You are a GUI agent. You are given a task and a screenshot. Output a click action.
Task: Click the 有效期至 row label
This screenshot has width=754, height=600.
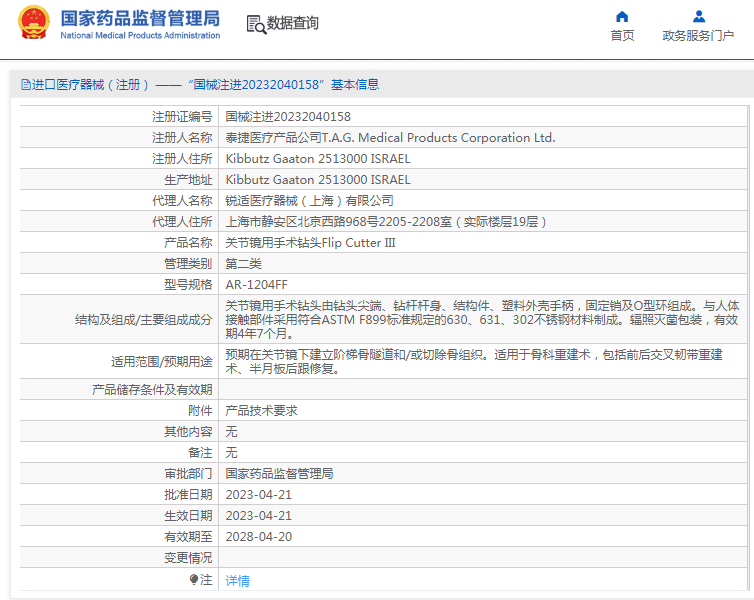click(x=188, y=537)
